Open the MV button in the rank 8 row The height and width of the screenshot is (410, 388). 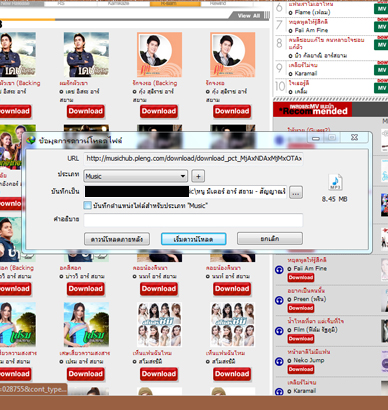[x=381, y=45]
